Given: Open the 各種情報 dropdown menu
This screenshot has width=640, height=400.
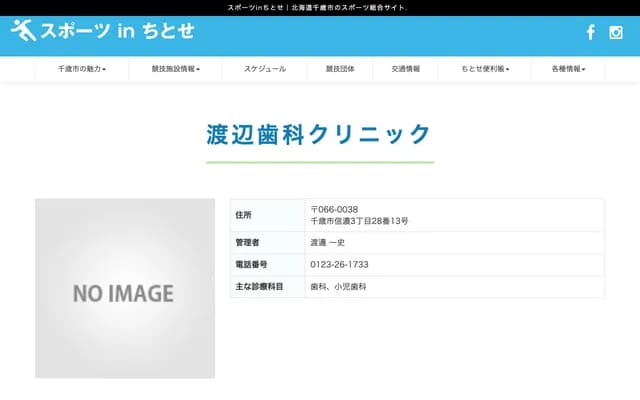Looking at the screenshot, I should (568, 69).
